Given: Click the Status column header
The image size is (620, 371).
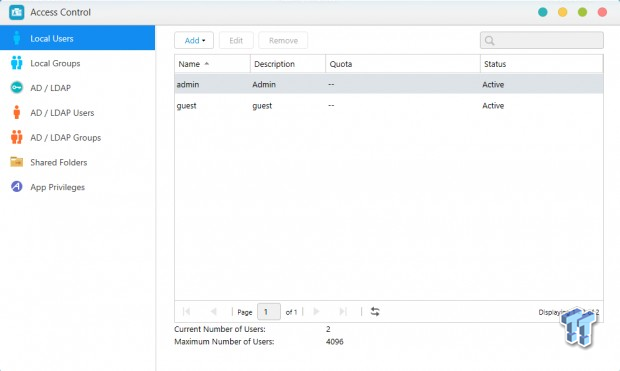Looking at the screenshot, I should click(542, 64).
